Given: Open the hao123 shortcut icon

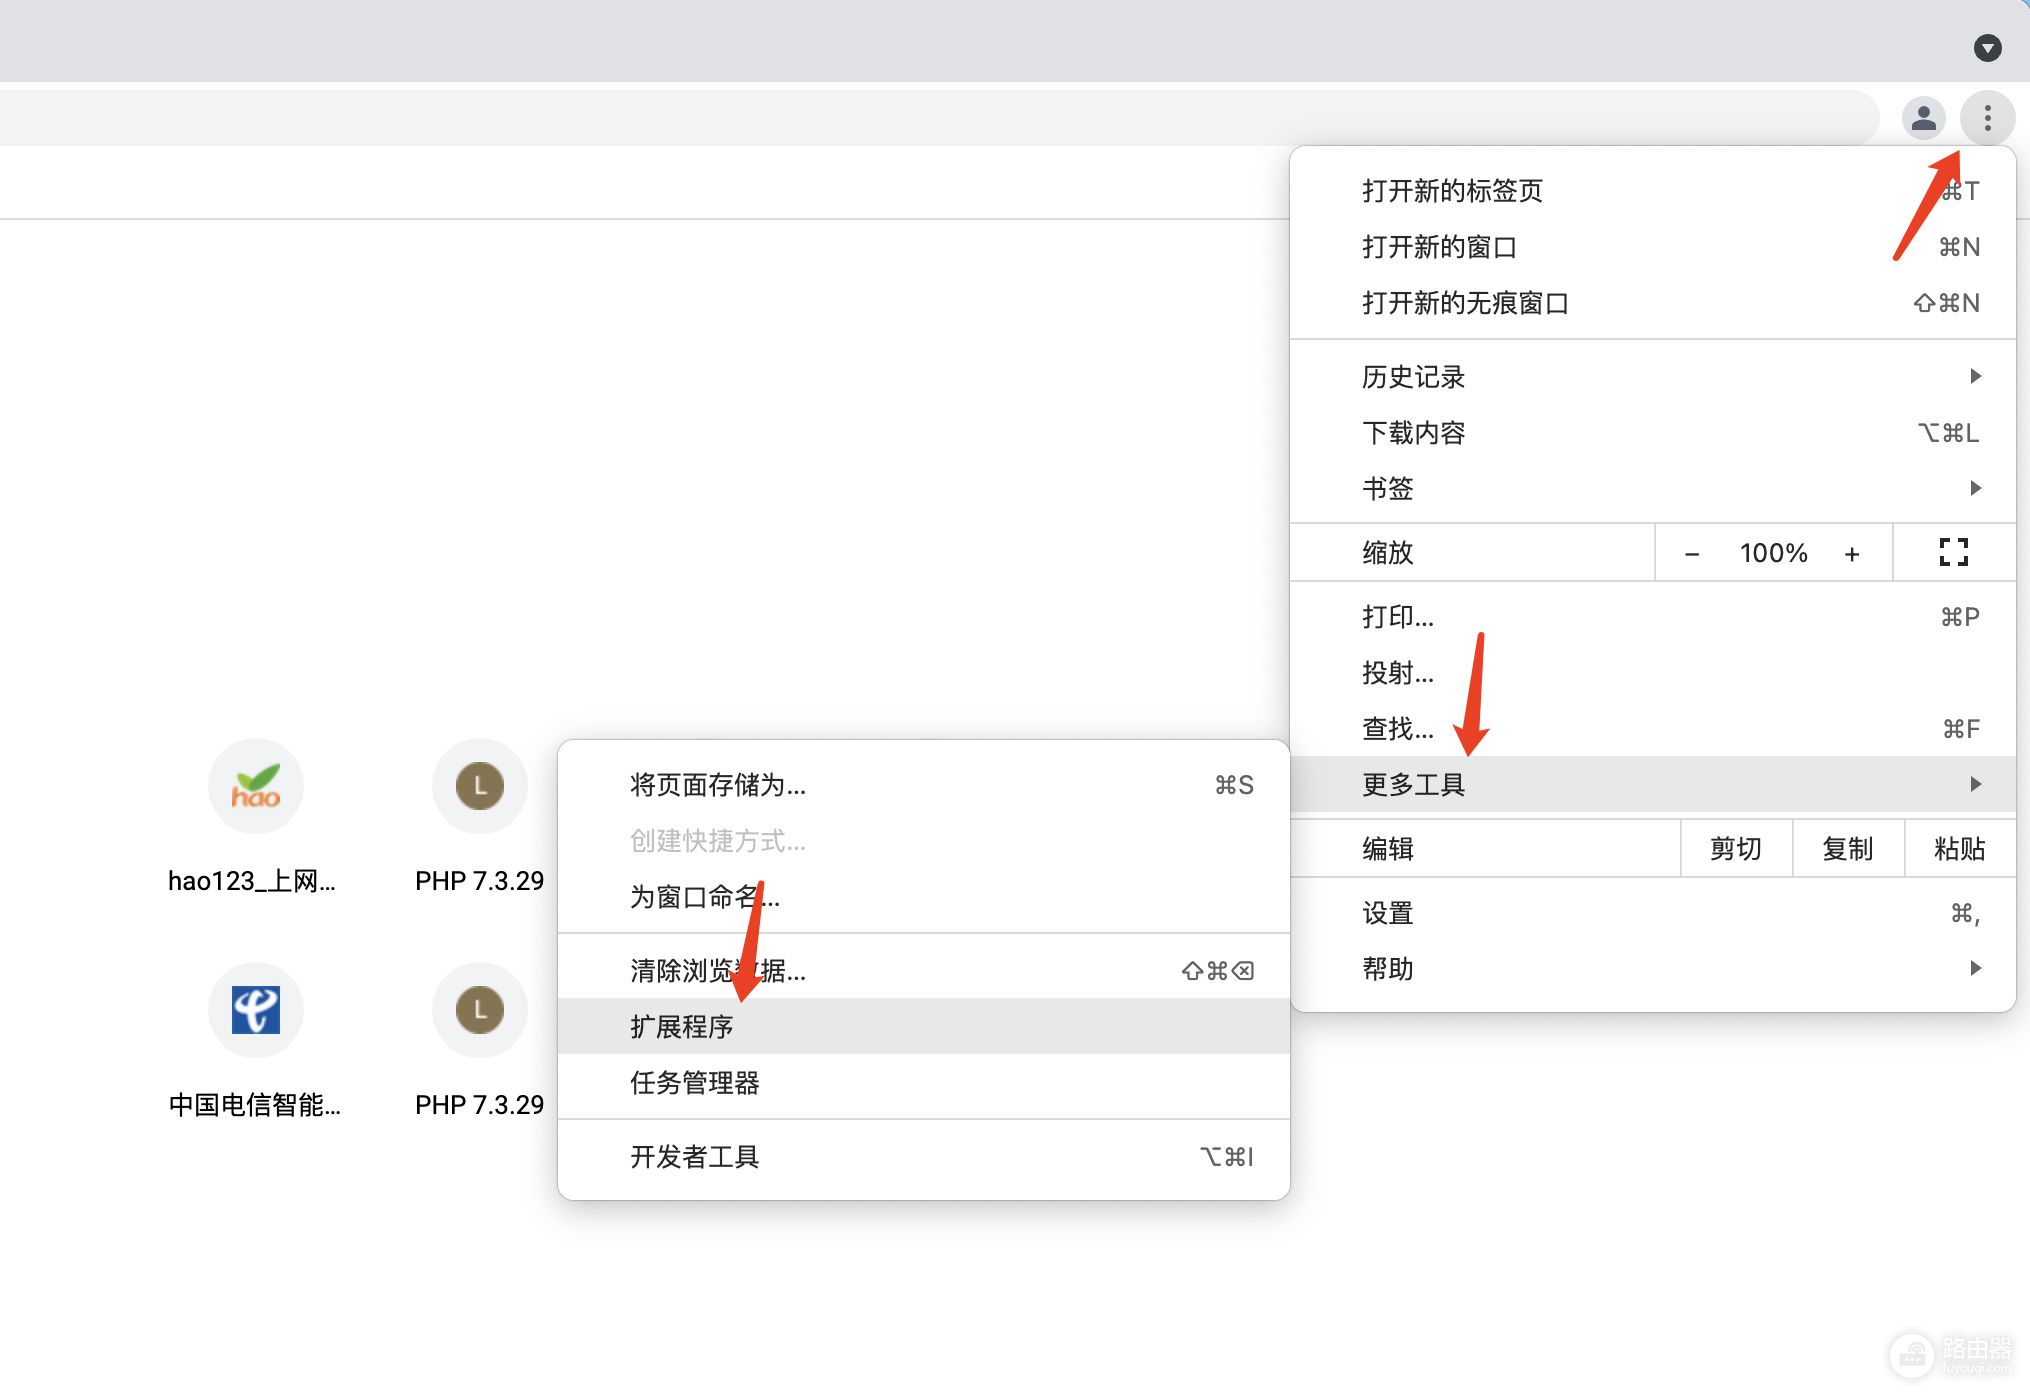Looking at the screenshot, I should click(256, 786).
